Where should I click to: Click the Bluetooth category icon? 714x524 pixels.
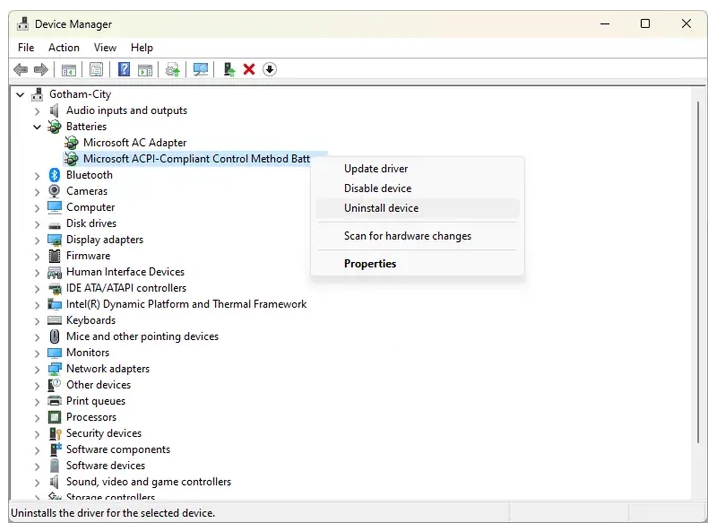(x=55, y=175)
